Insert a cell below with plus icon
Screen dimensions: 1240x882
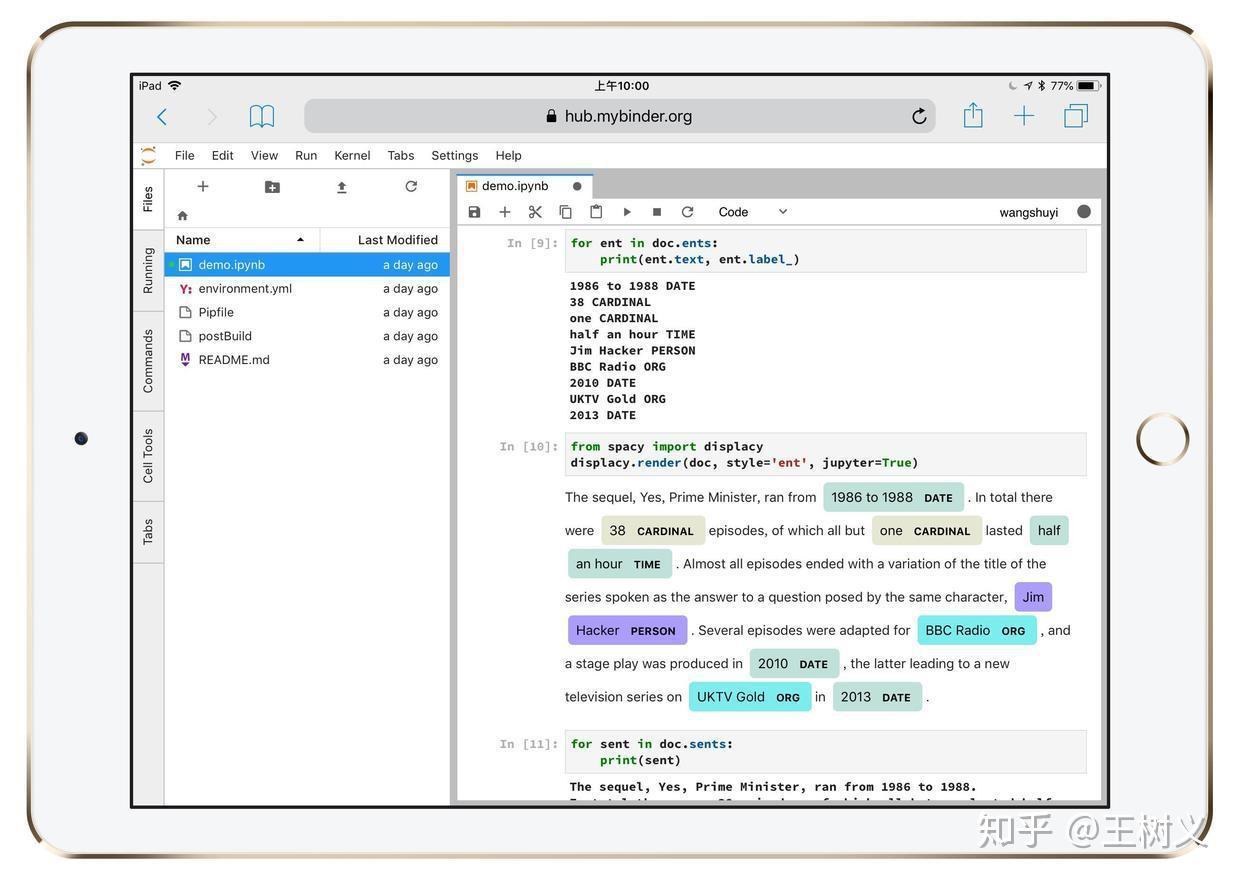[x=505, y=212]
